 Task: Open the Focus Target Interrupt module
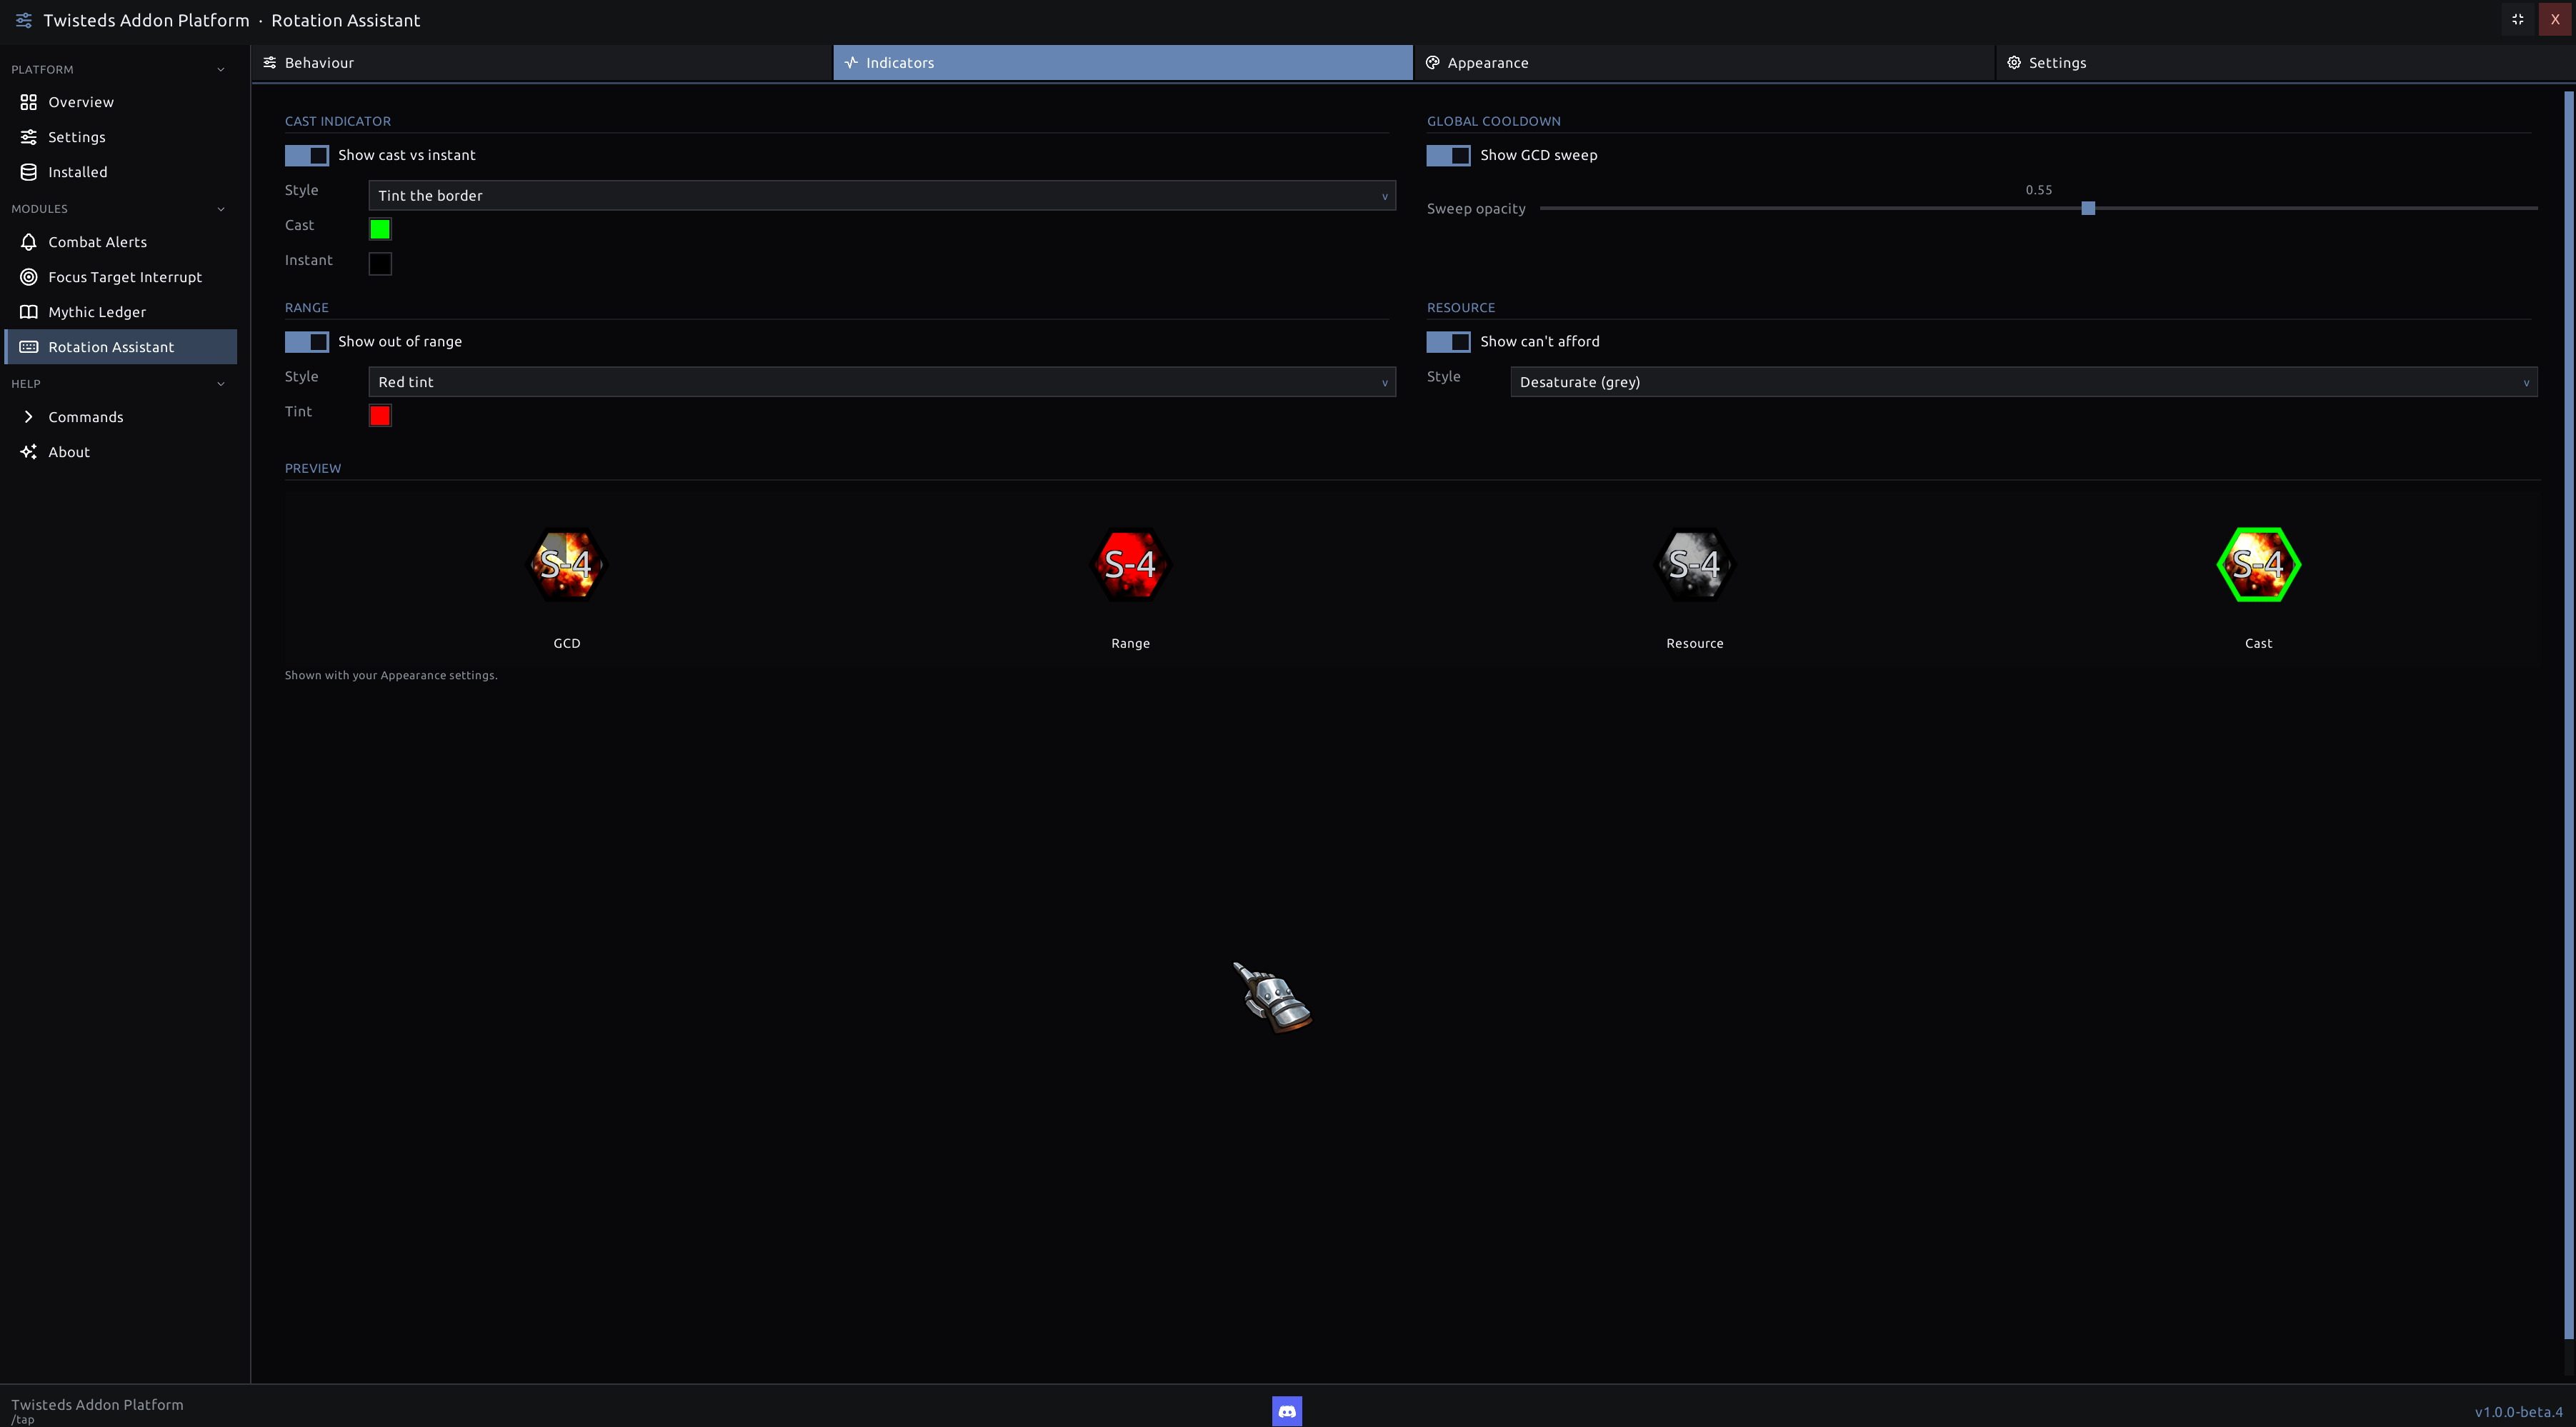click(121, 277)
